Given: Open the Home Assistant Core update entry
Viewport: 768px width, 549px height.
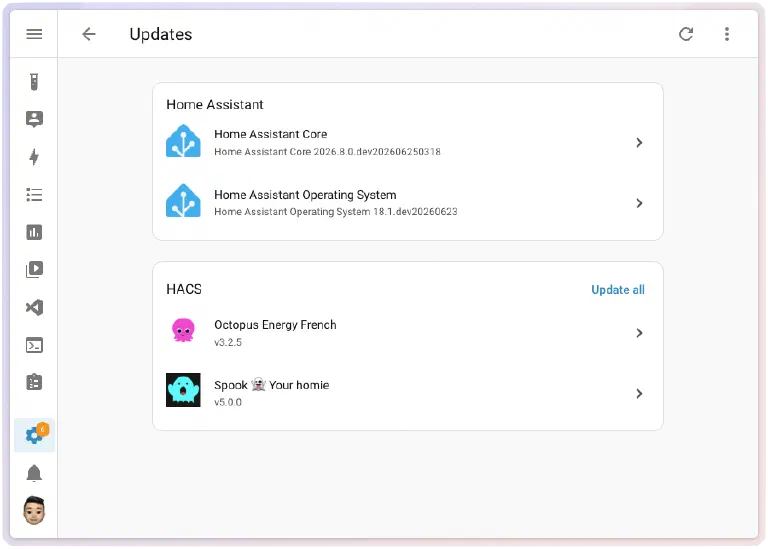Looking at the screenshot, I should click(408, 143).
